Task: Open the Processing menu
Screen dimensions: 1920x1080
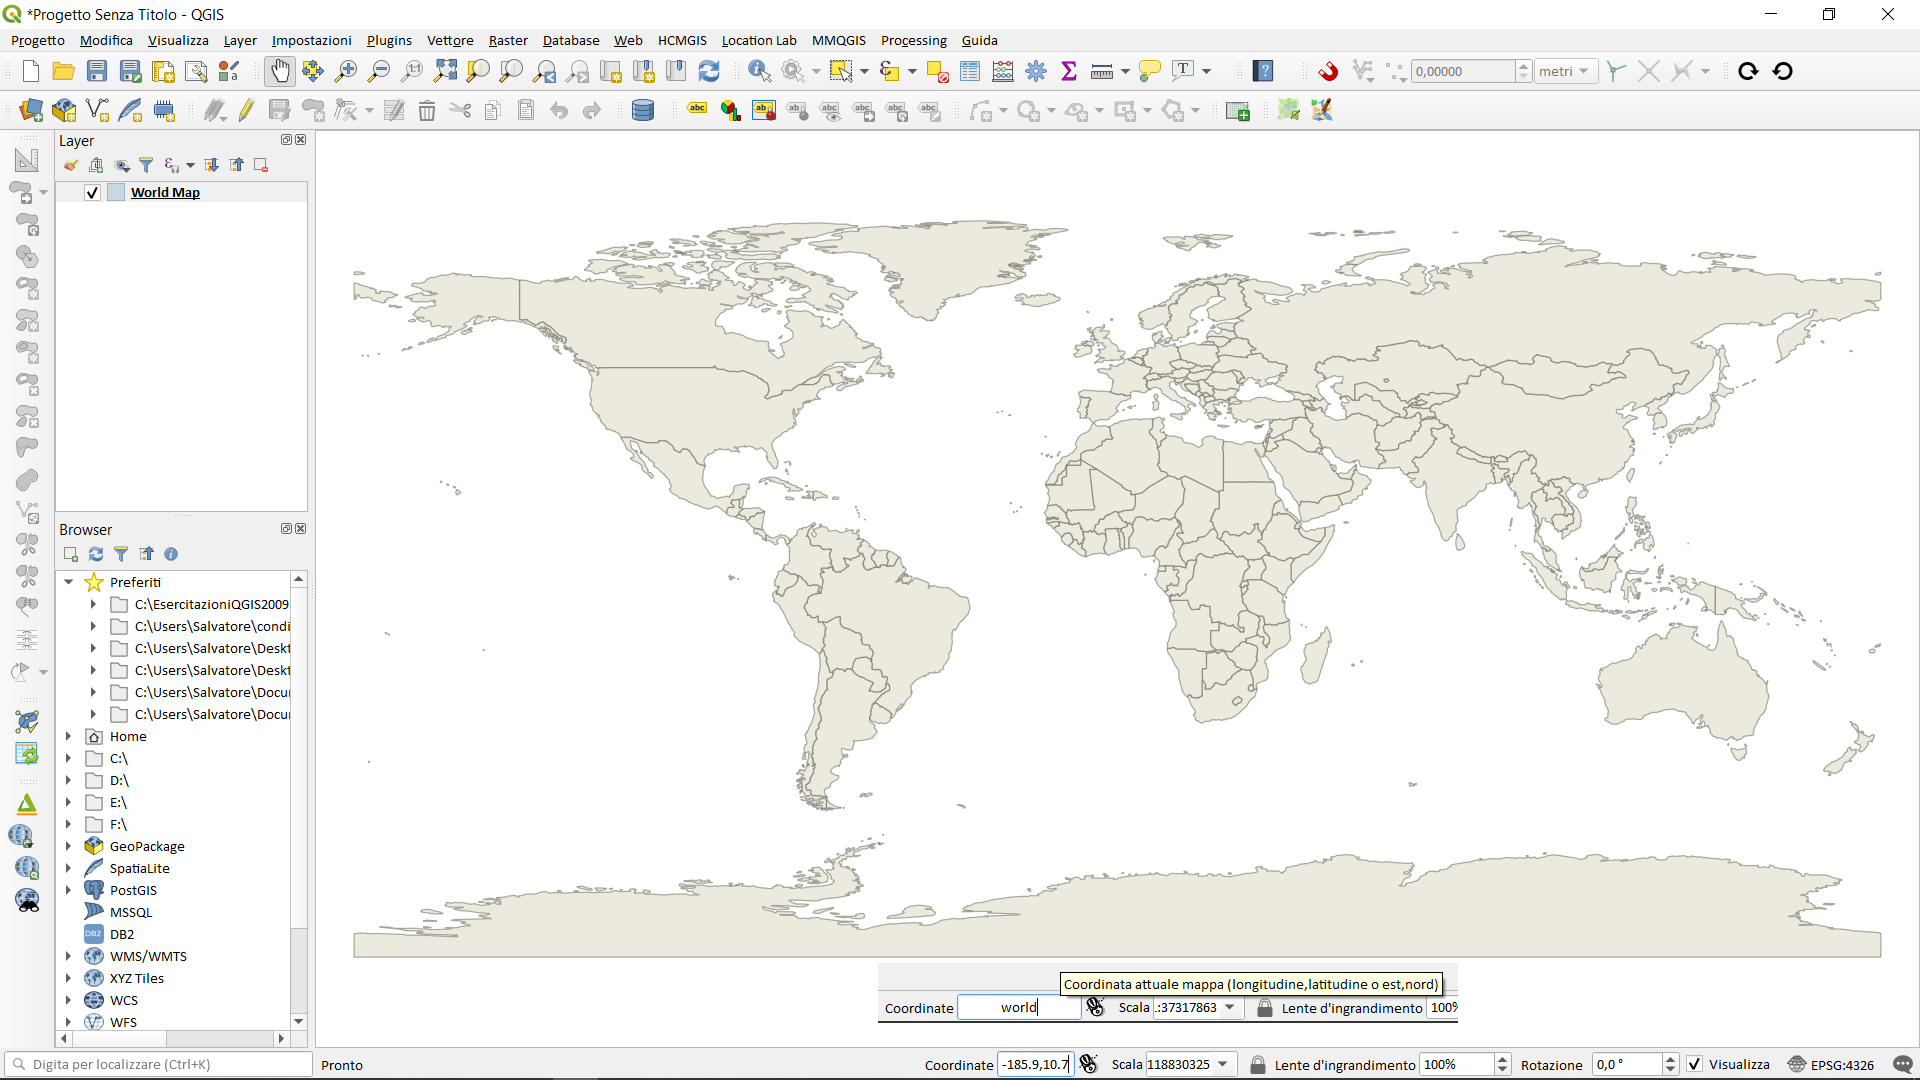Action: (913, 40)
